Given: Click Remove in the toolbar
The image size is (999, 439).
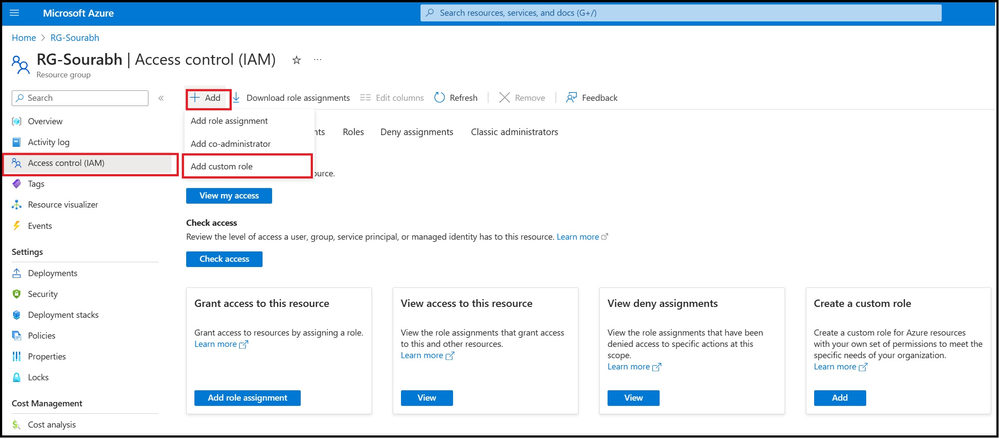Looking at the screenshot, I should coord(522,97).
